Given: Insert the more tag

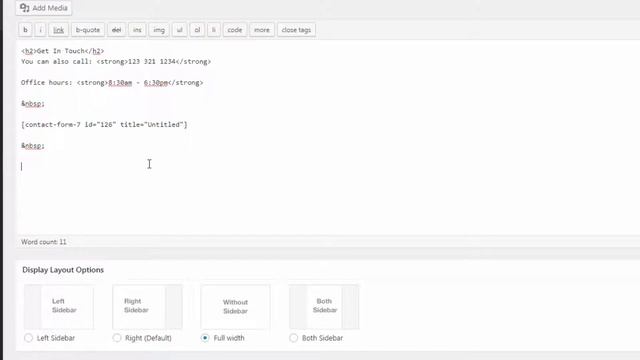Looking at the screenshot, I should coord(262,30).
